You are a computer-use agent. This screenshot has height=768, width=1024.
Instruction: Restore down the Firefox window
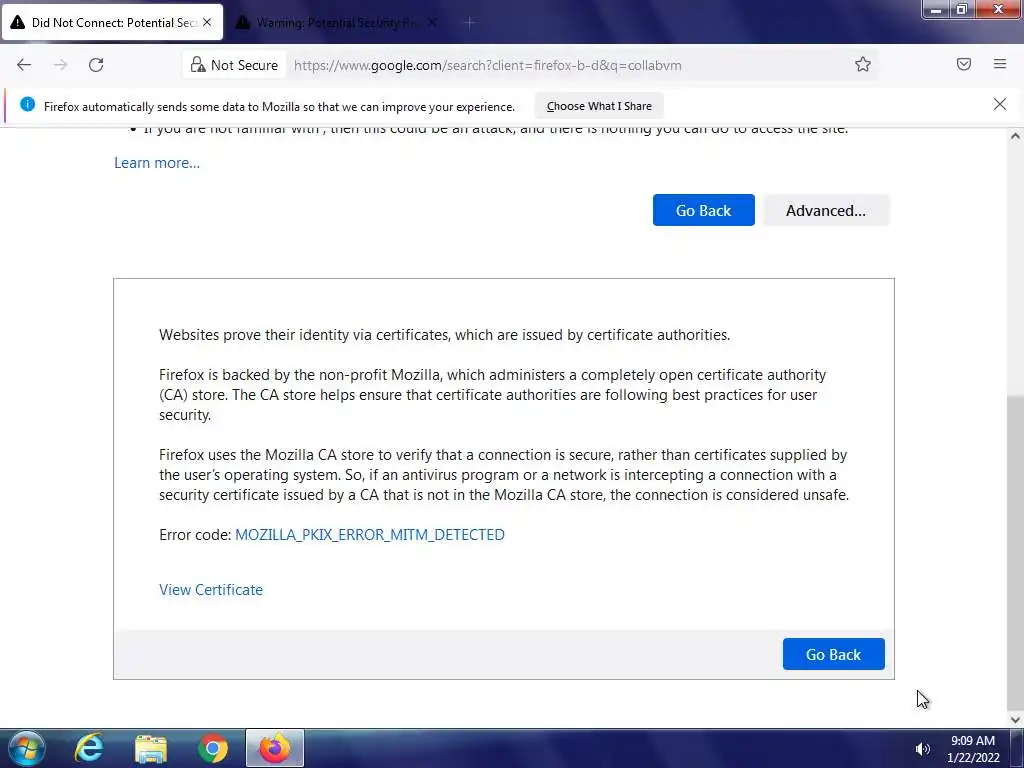click(x=962, y=9)
